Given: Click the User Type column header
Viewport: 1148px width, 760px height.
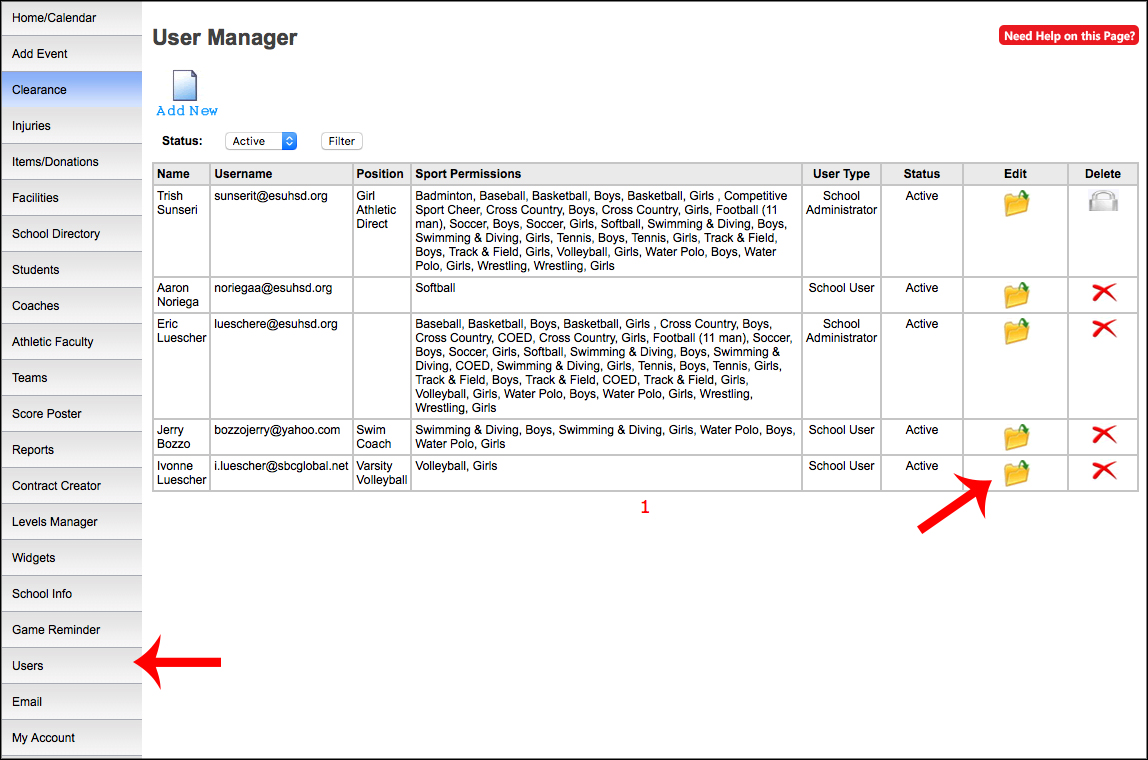Looking at the screenshot, I should (841, 174).
